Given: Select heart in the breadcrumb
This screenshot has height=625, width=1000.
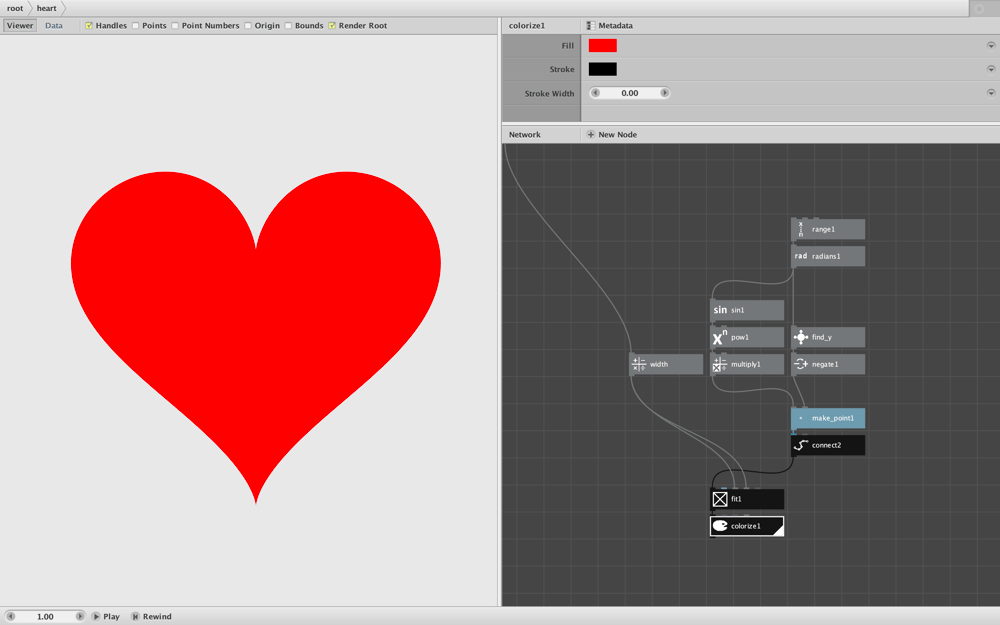Looking at the screenshot, I should [x=46, y=8].
